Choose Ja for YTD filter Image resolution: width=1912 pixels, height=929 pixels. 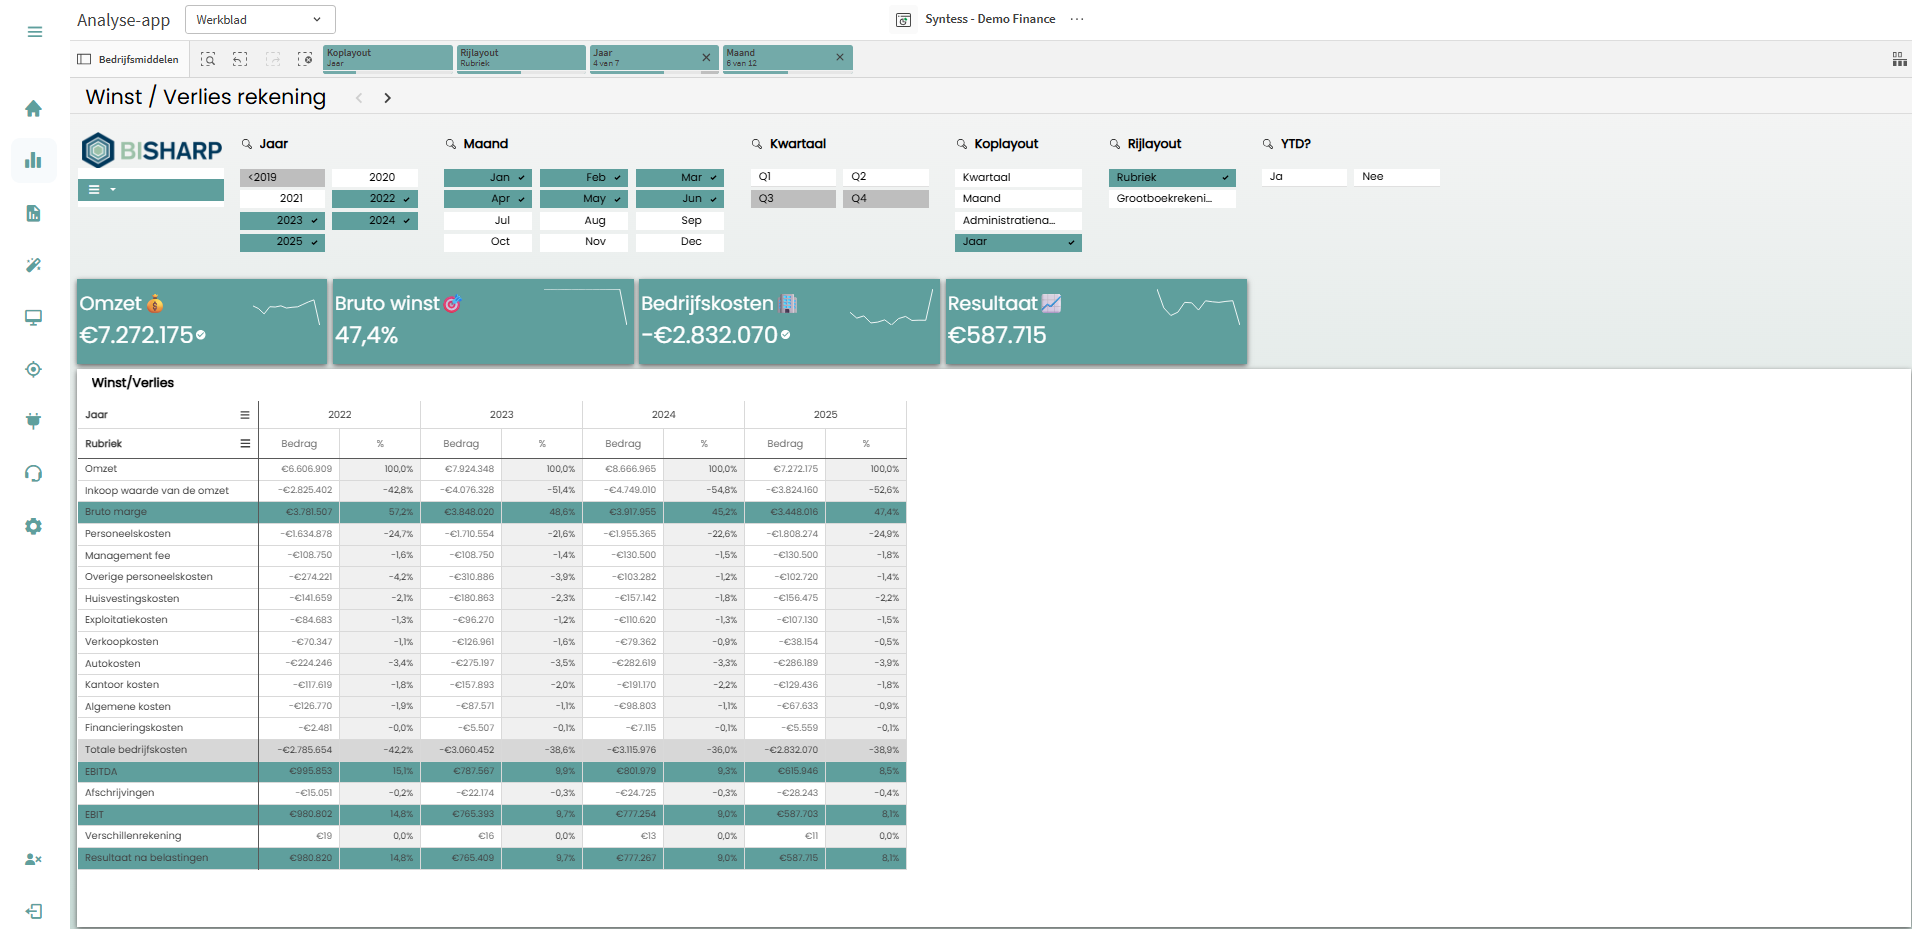[1304, 177]
